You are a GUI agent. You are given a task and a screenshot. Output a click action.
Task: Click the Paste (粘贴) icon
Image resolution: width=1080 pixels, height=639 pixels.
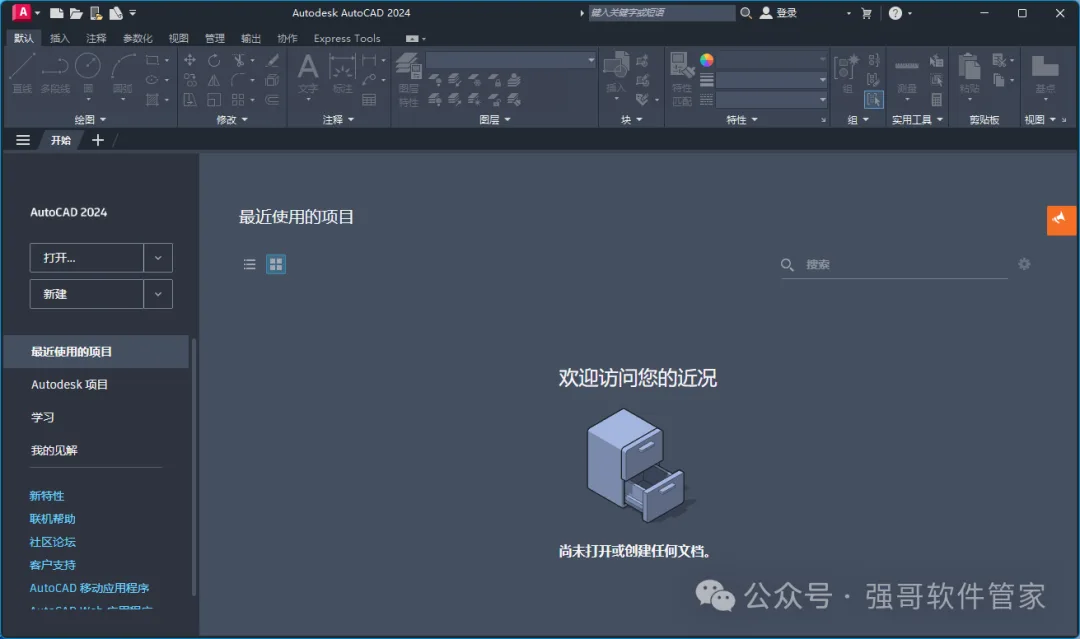point(970,76)
